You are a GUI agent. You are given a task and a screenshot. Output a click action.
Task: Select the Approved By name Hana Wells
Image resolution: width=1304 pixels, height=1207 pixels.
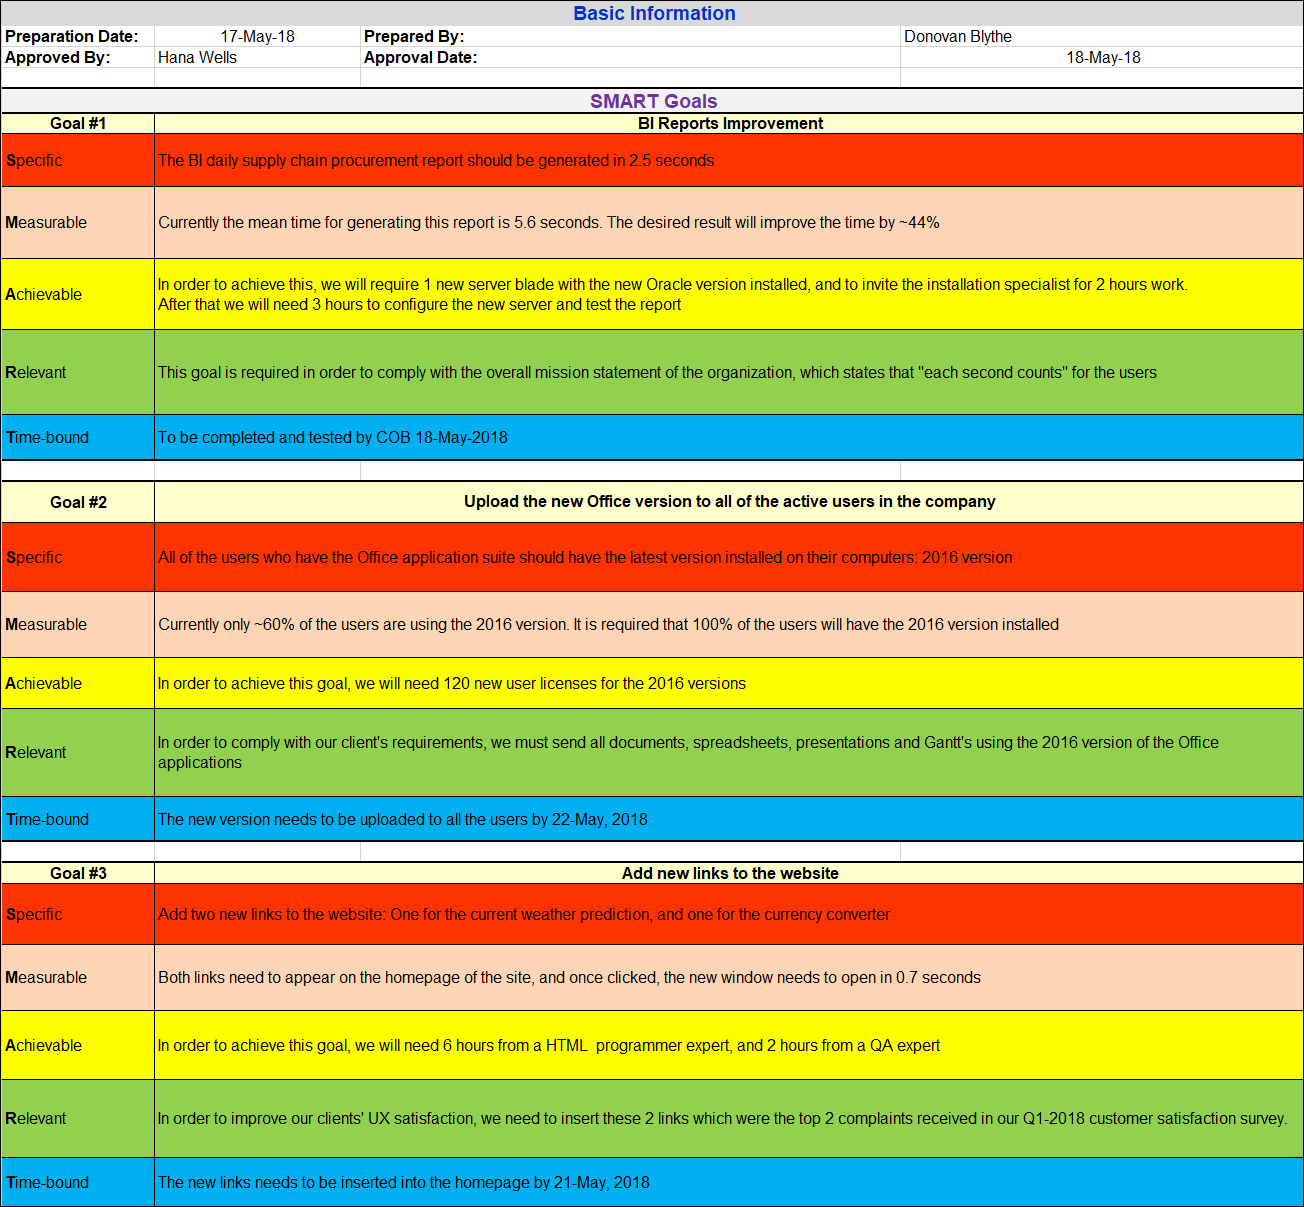click(x=197, y=57)
